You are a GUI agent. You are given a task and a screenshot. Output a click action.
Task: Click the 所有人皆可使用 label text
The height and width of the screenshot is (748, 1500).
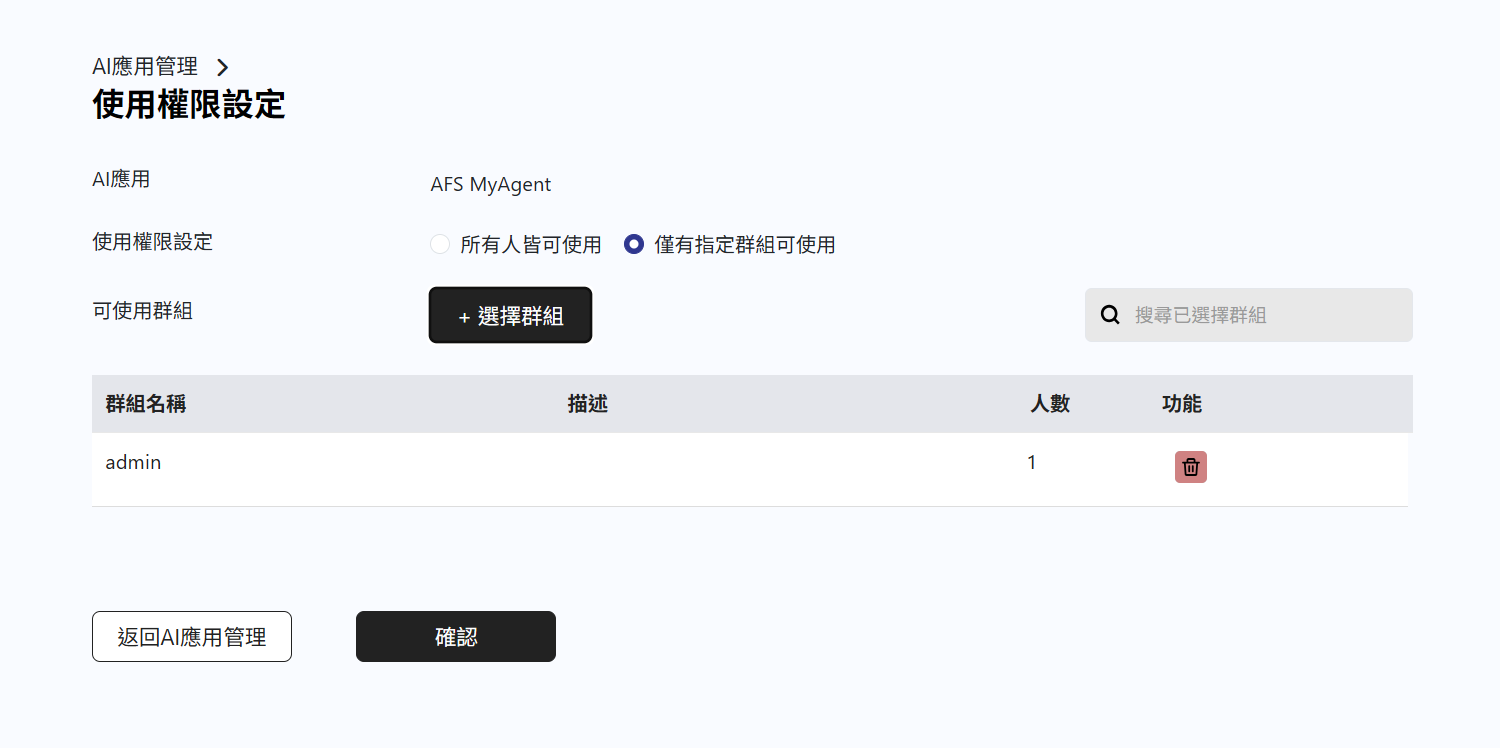point(531,245)
